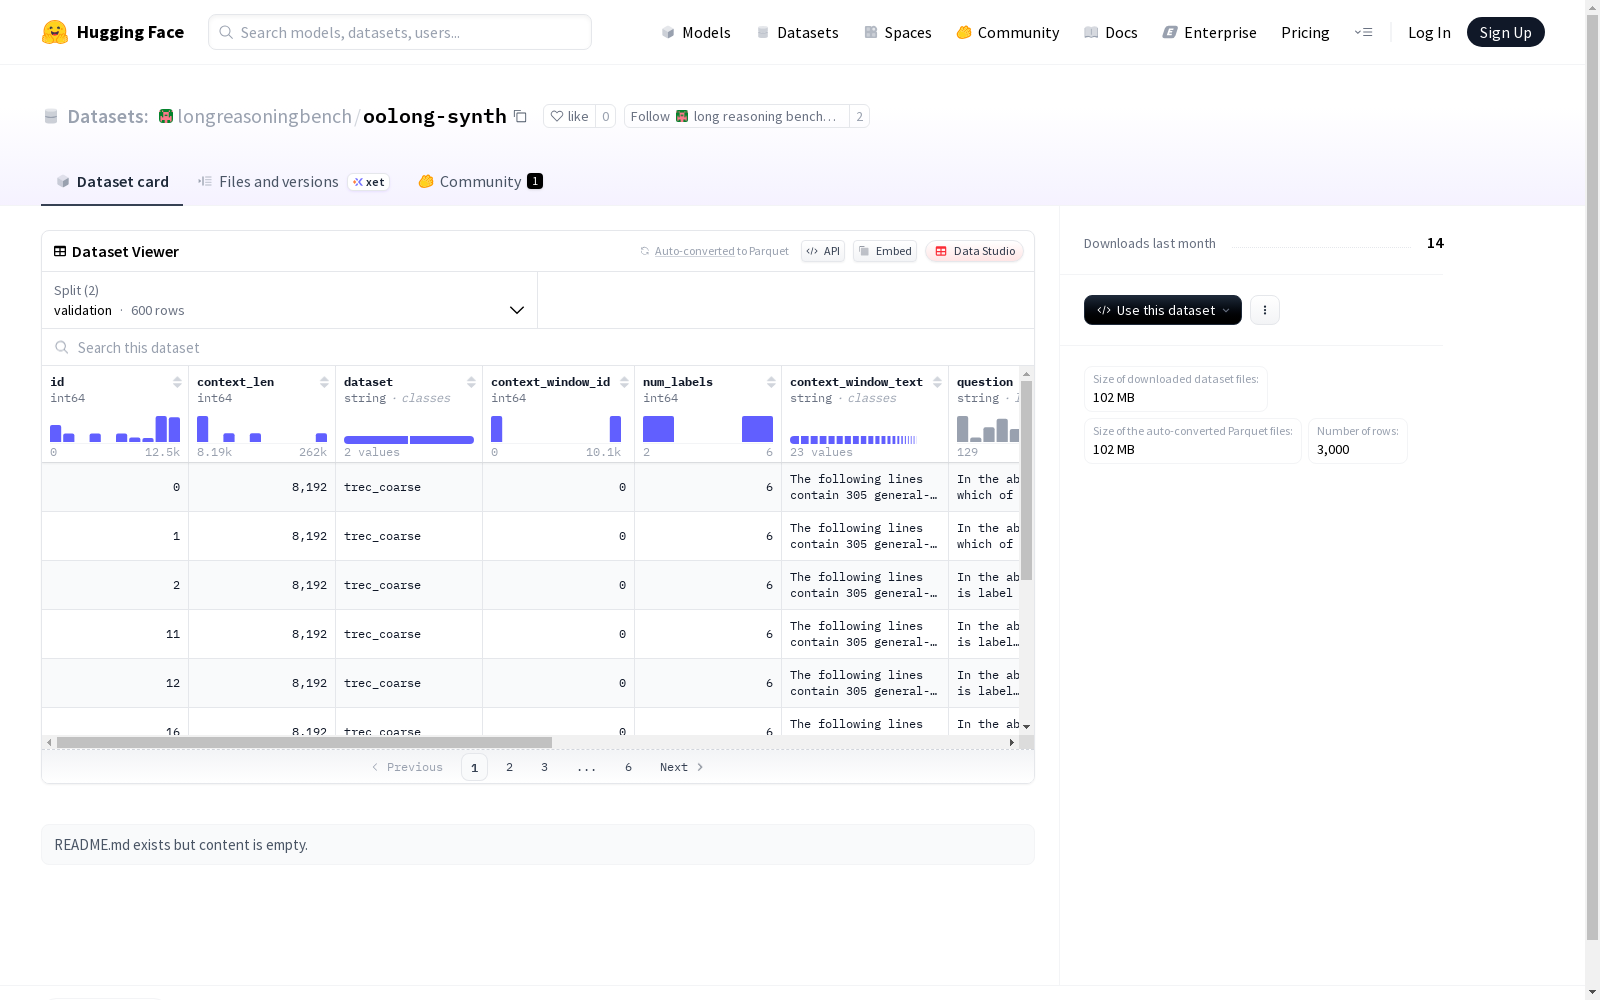Sort by the num_labels column
The width and height of the screenshot is (1600, 1000).
coord(771,382)
